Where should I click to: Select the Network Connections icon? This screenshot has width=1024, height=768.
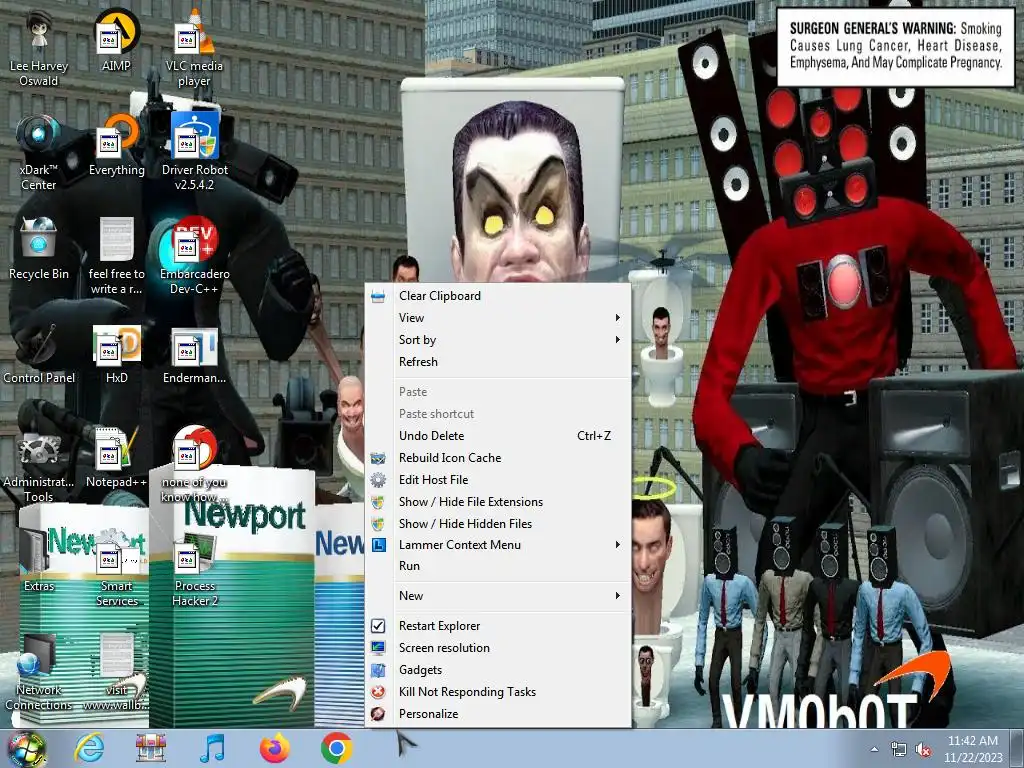tap(39, 673)
